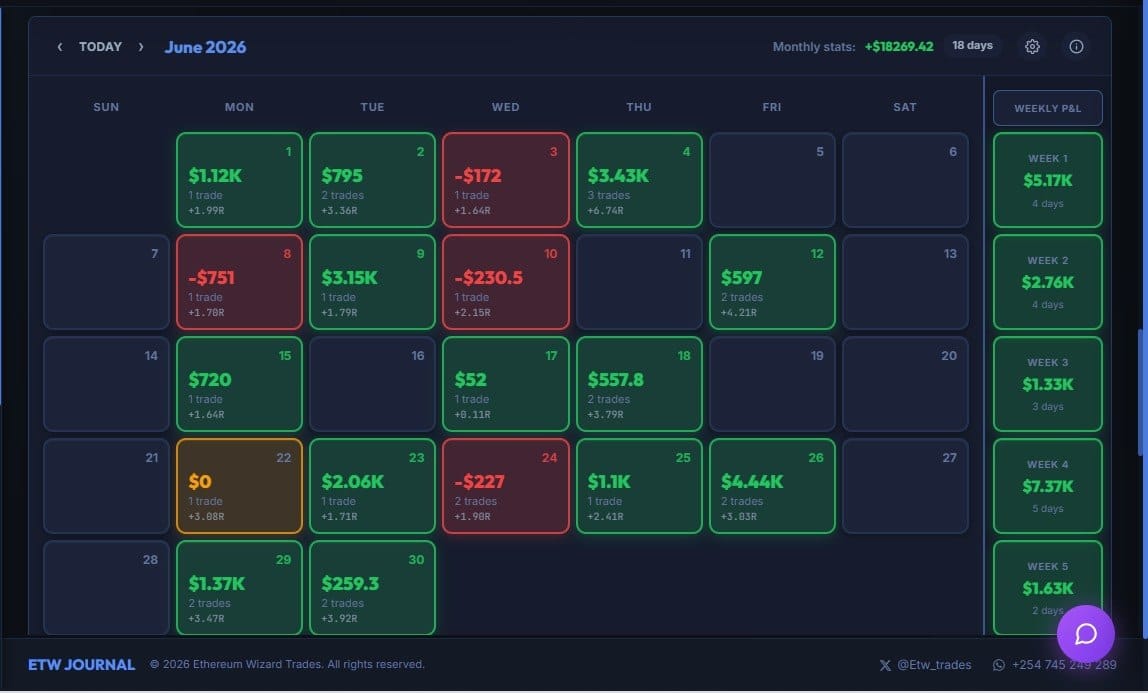Screen dimensions: 1148x693
Task: Select empty day 6
Action: click(906, 180)
